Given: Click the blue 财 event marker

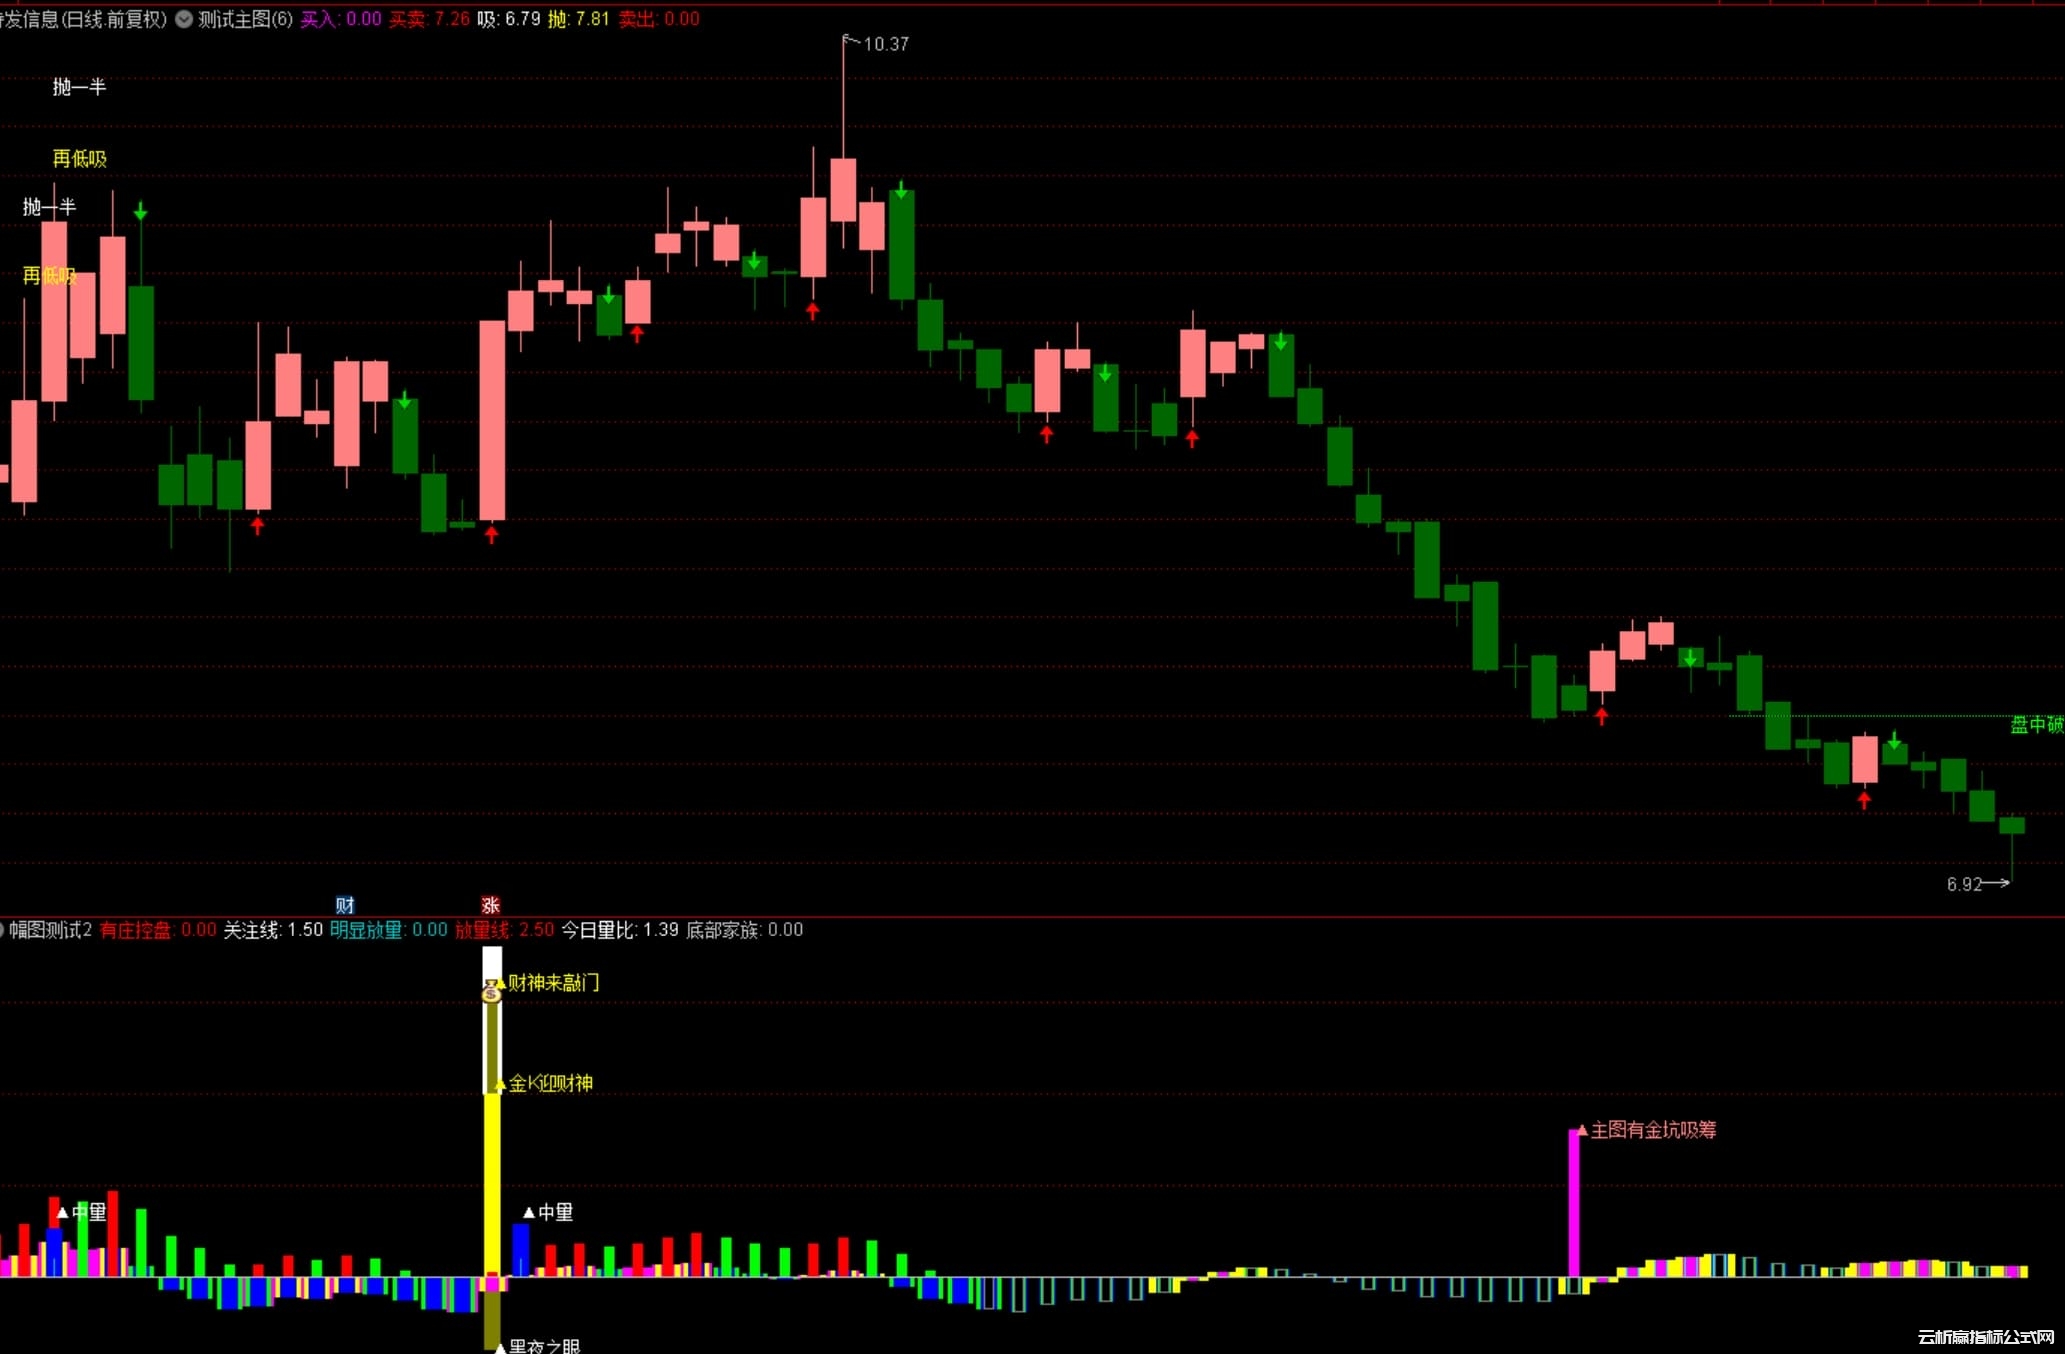Looking at the screenshot, I should (x=345, y=905).
